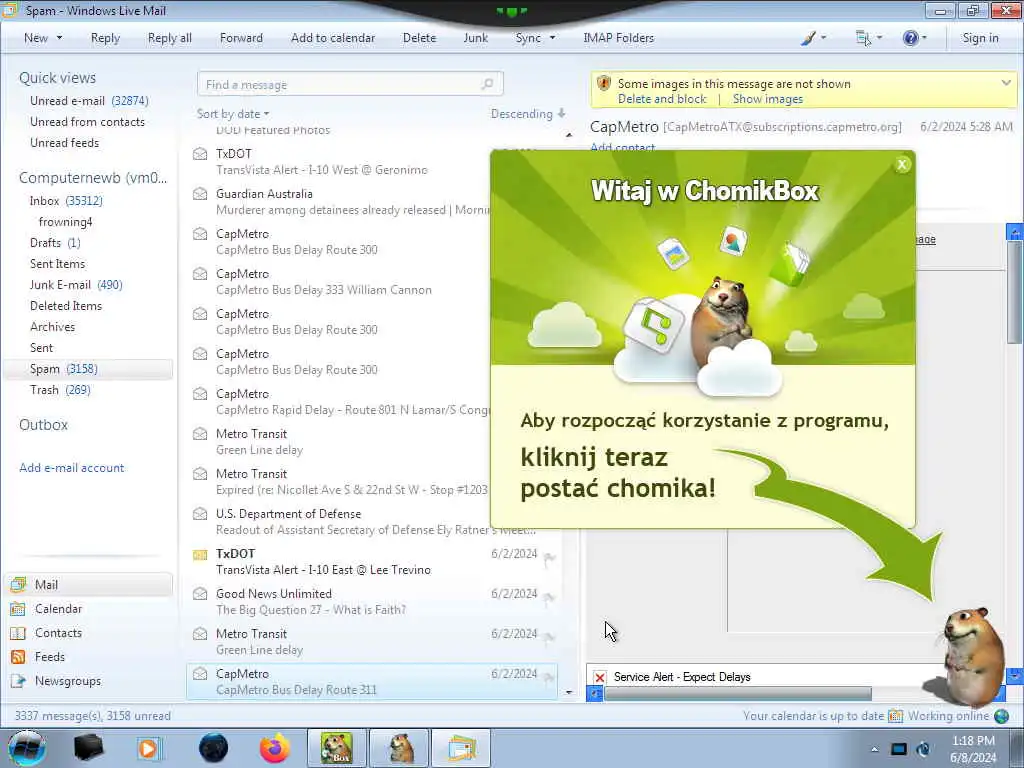Open the New dropdown arrow
This screenshot has height=768, width=1024.
(59, 38)
